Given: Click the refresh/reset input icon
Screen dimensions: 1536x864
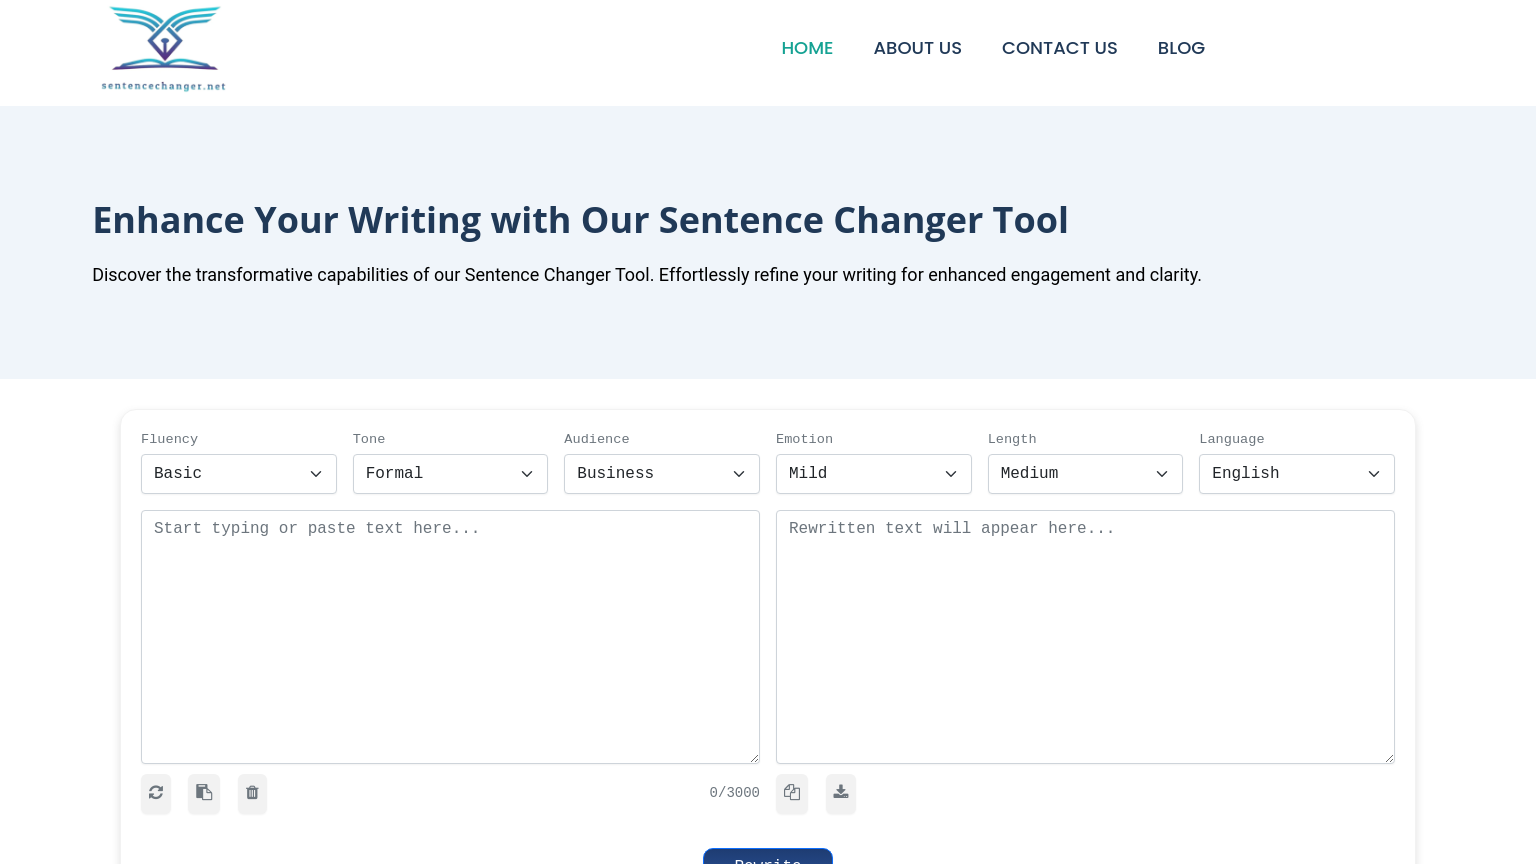Looking at the screenshot, I should 156,793.
